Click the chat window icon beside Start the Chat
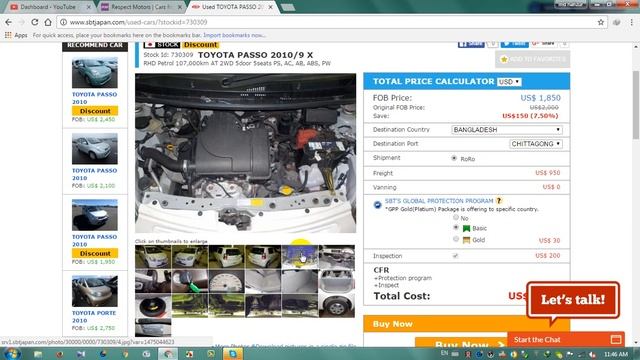640x360 pixels. point(616,340)
